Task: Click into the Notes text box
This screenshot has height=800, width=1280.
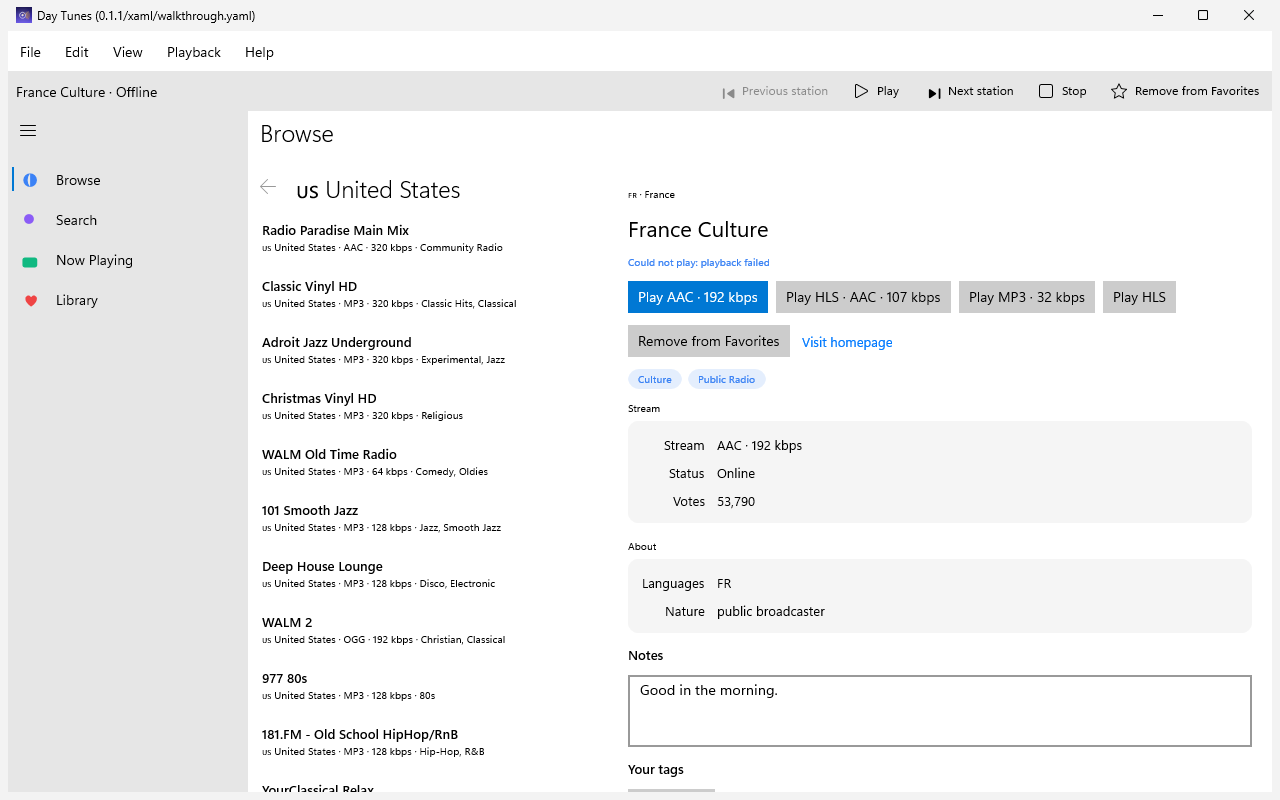Action: point(940,711)
